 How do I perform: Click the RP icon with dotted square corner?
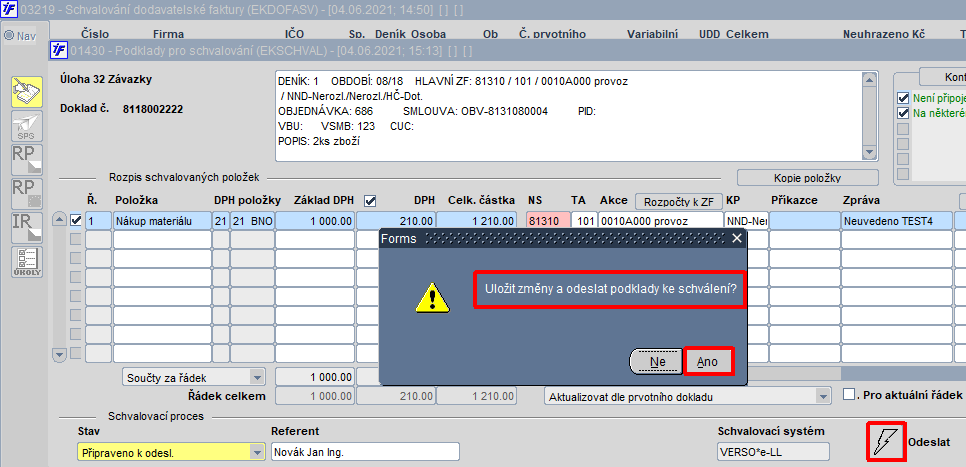tap(27, 194)
